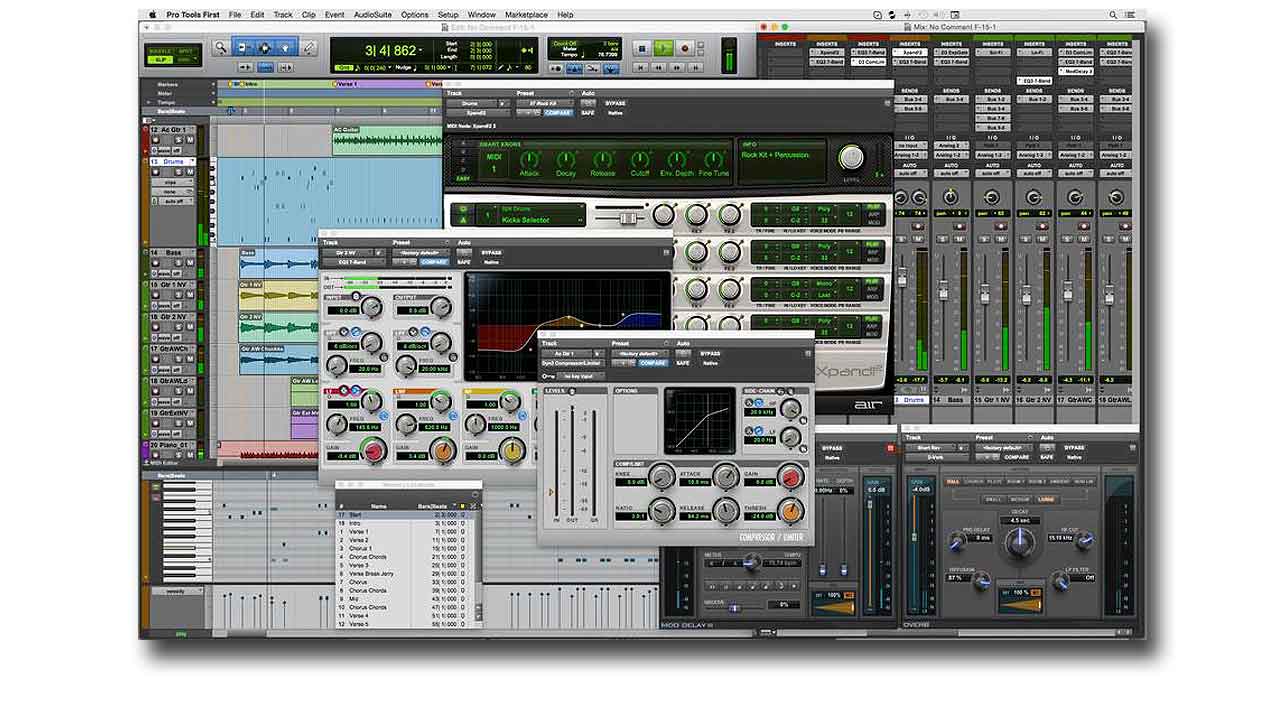The height and width of the screenshot is (720, 1280).
Task: Click the red Gain knob in EQ3
Action: click(x=375, y=454)
